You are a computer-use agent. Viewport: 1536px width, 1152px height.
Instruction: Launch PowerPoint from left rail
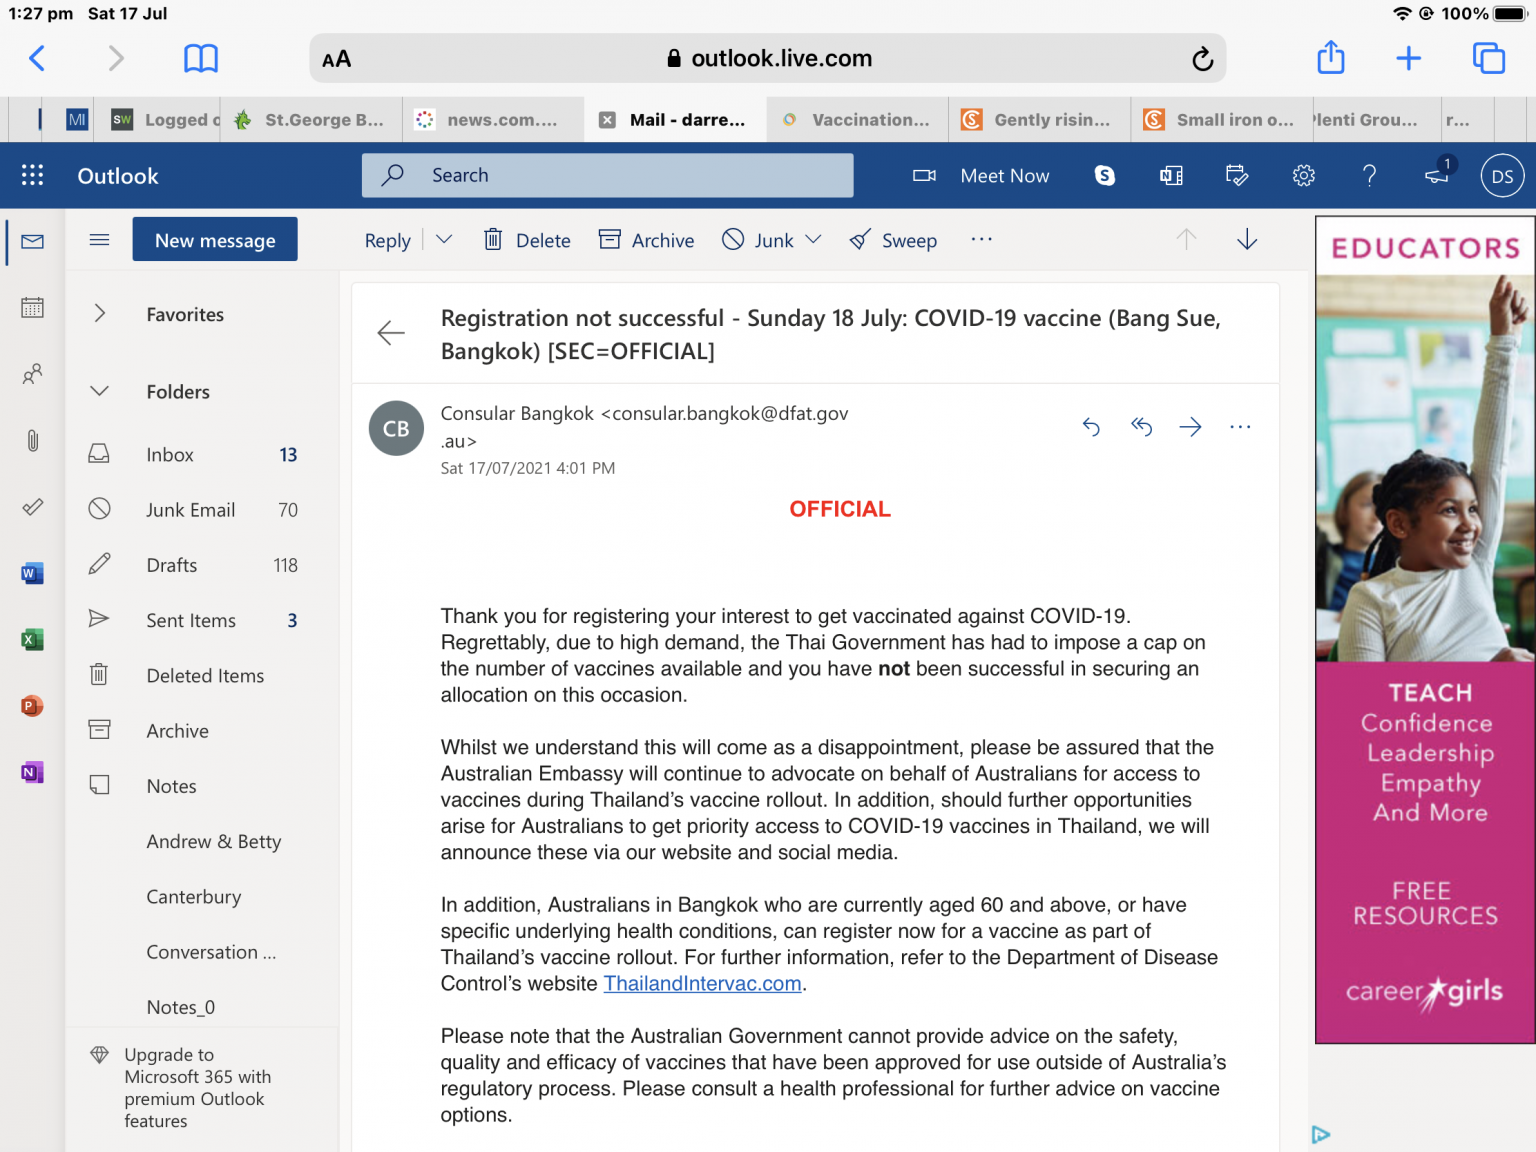(x=32, y=706)
